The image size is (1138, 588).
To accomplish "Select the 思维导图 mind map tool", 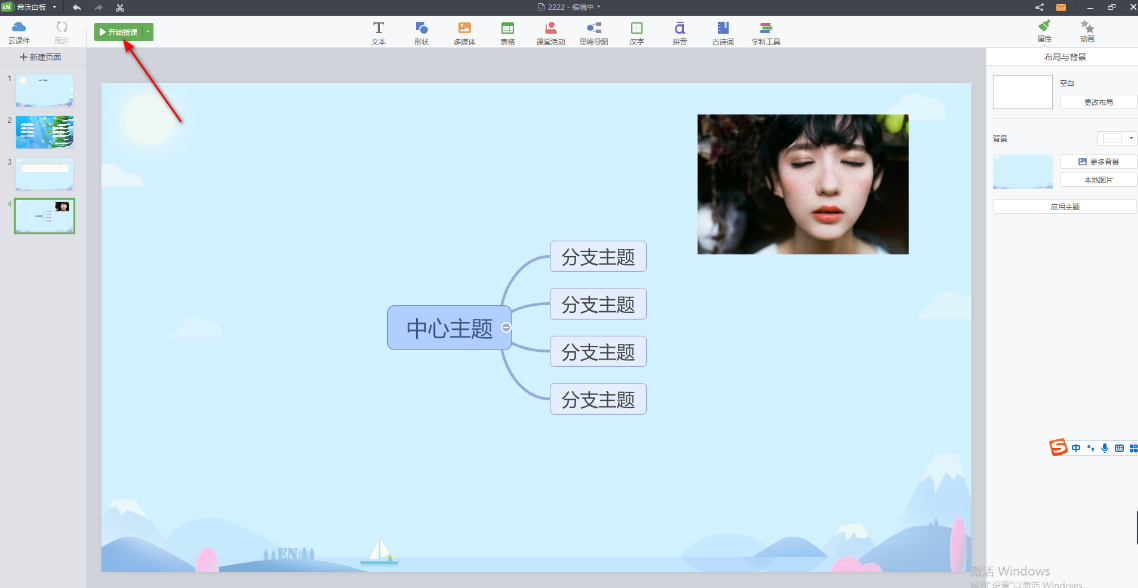I will [x=594, y=33].
